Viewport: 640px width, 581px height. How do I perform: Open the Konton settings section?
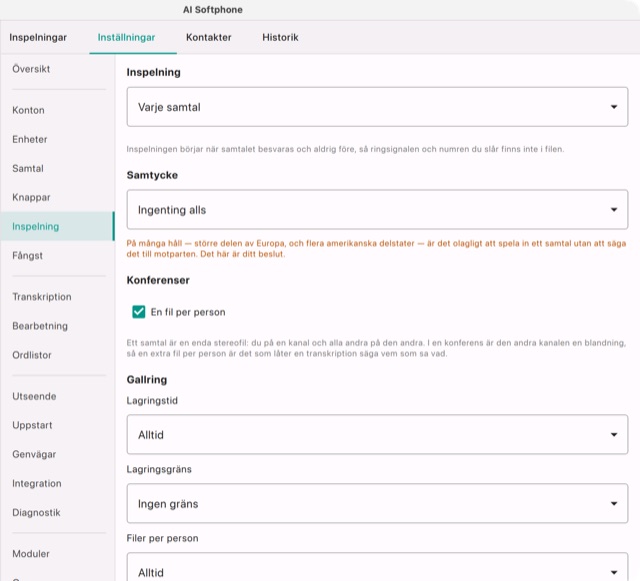(x=57, y=110)
